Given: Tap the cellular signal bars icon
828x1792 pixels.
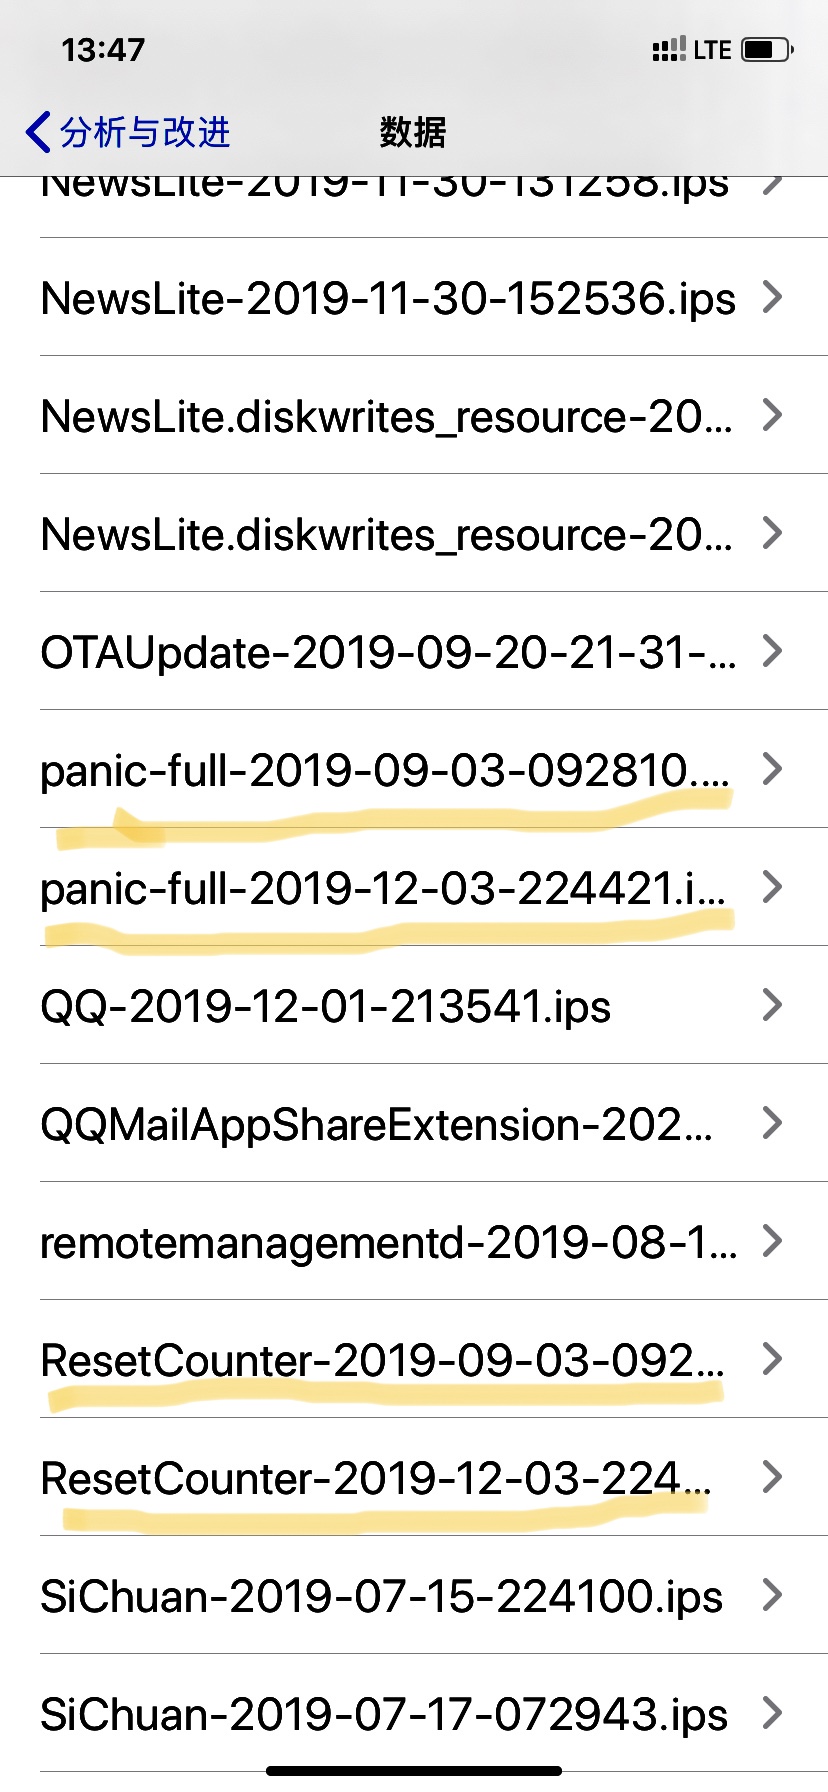Looking at the screenshot, I should [668, 49].
